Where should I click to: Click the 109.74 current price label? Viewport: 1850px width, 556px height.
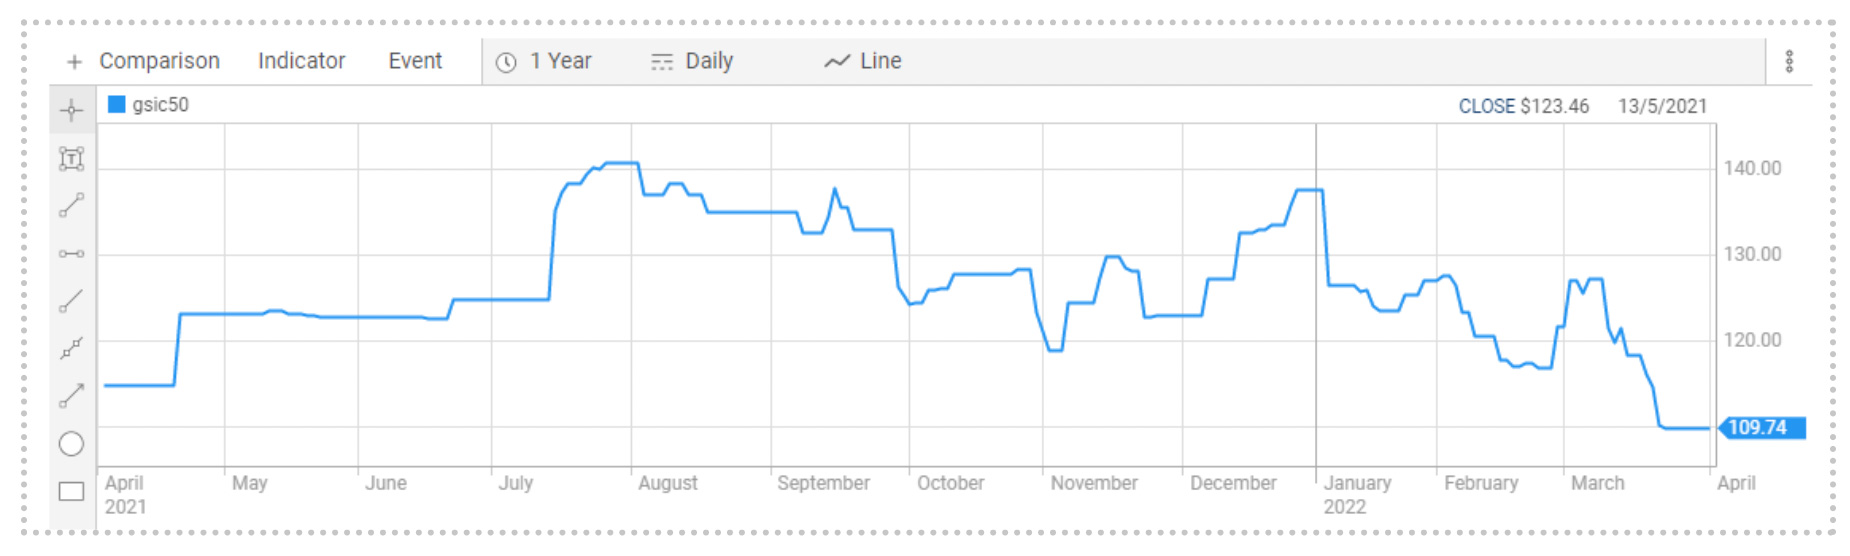[1762, 428]
